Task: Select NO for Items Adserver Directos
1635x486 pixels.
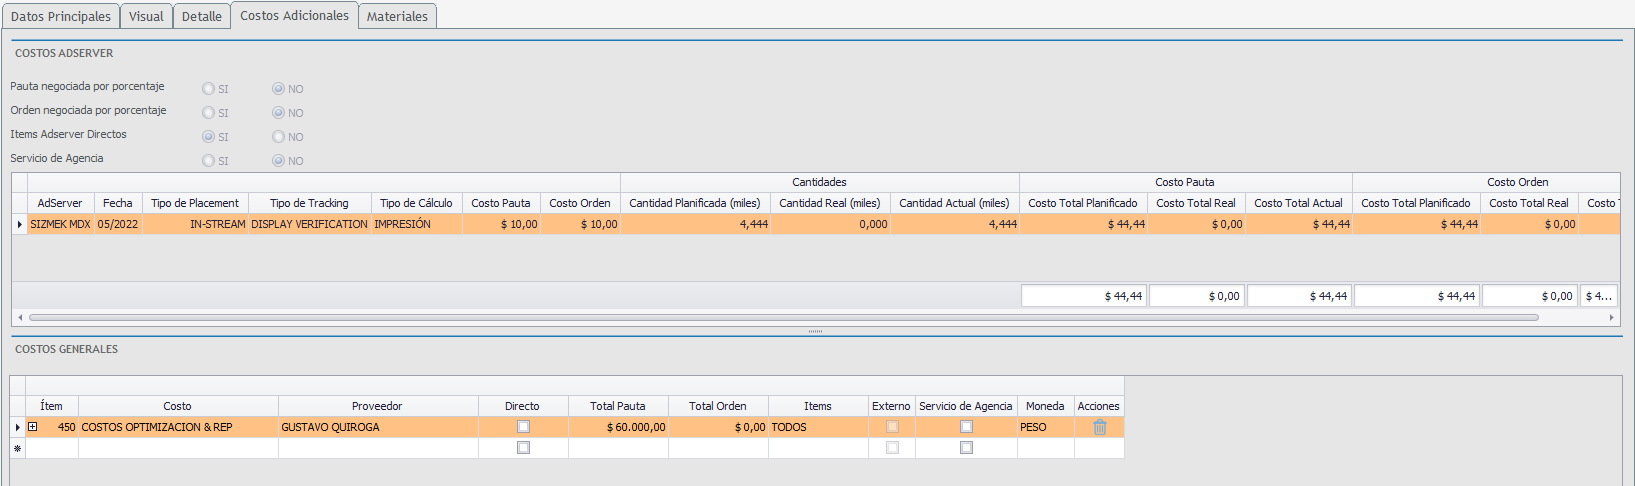Action: (x=278, y=137)
